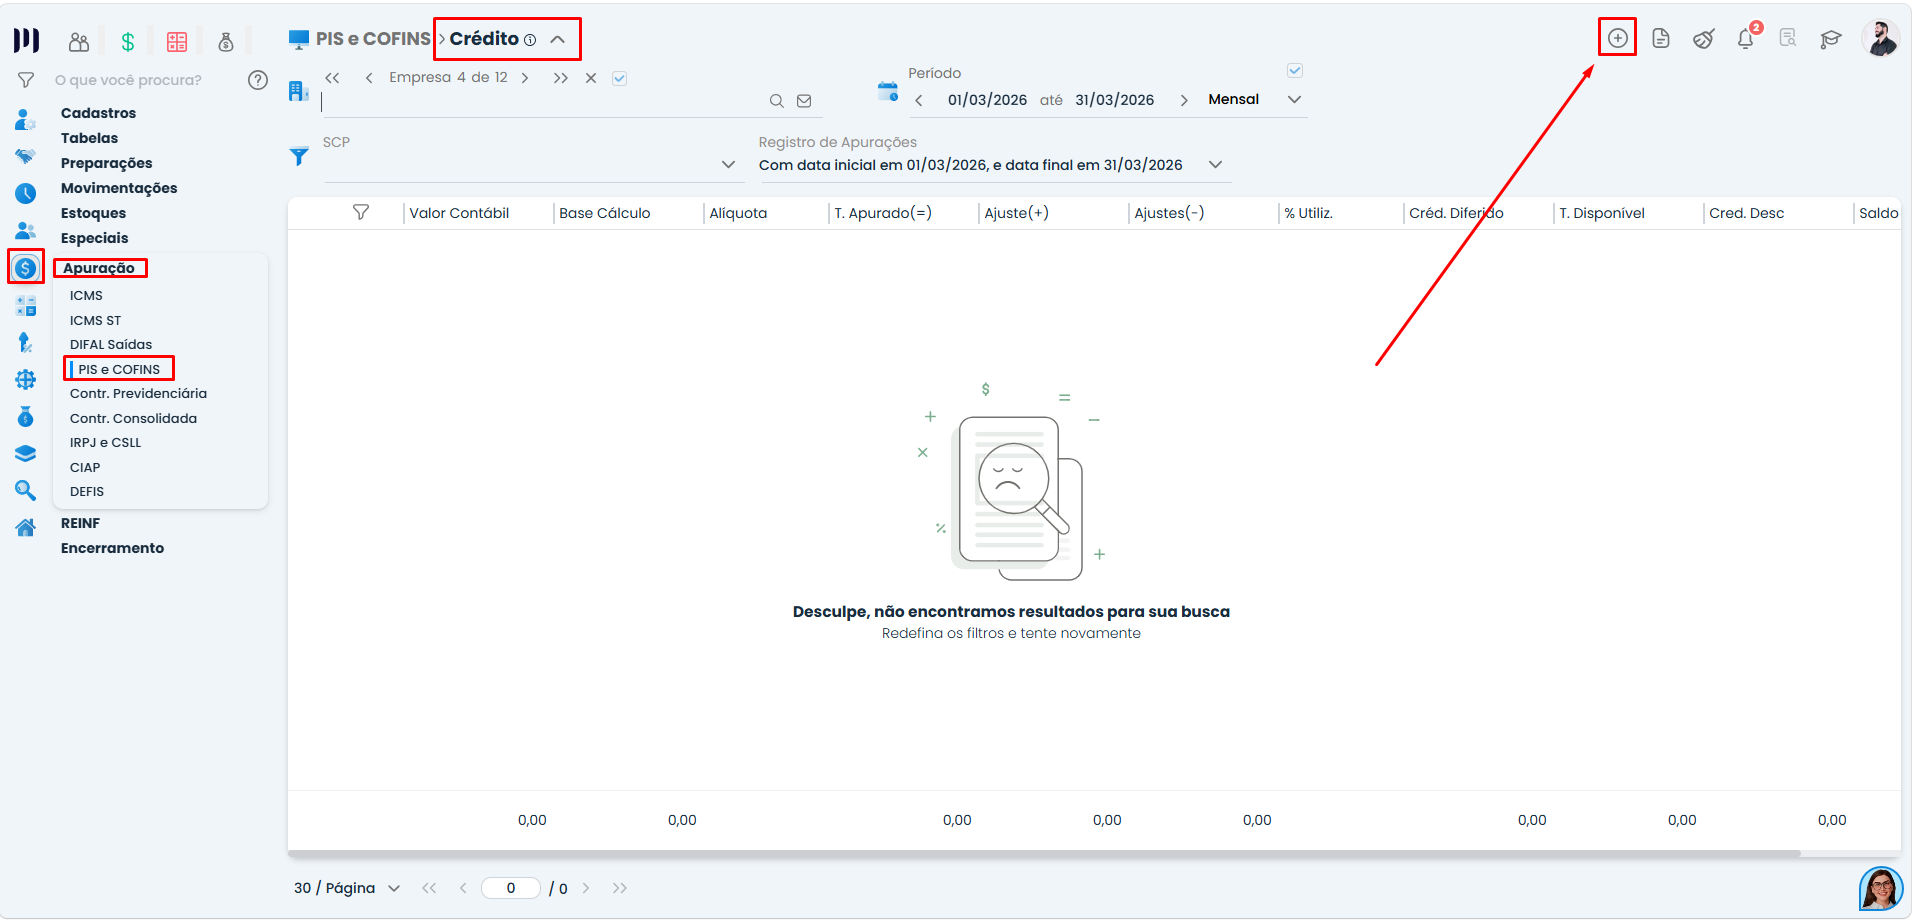
Task: Open the graduation cap training icon
Action: tap(1830, 39)
